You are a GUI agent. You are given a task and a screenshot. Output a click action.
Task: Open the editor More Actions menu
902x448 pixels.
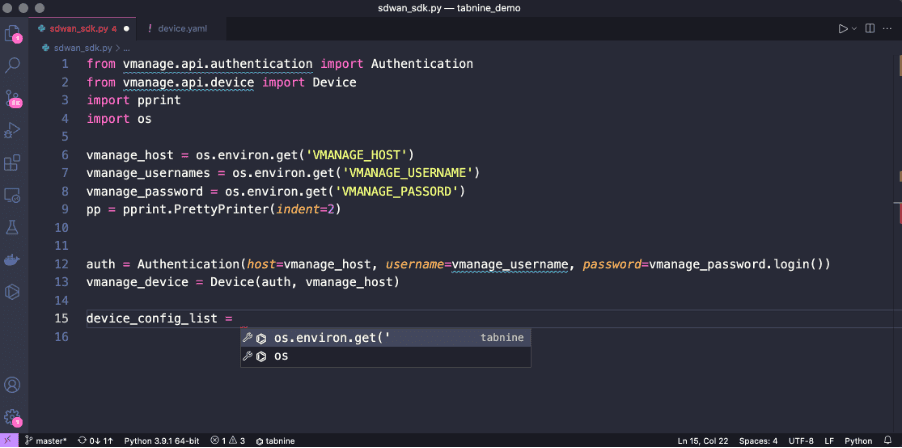tap(887, 29)
